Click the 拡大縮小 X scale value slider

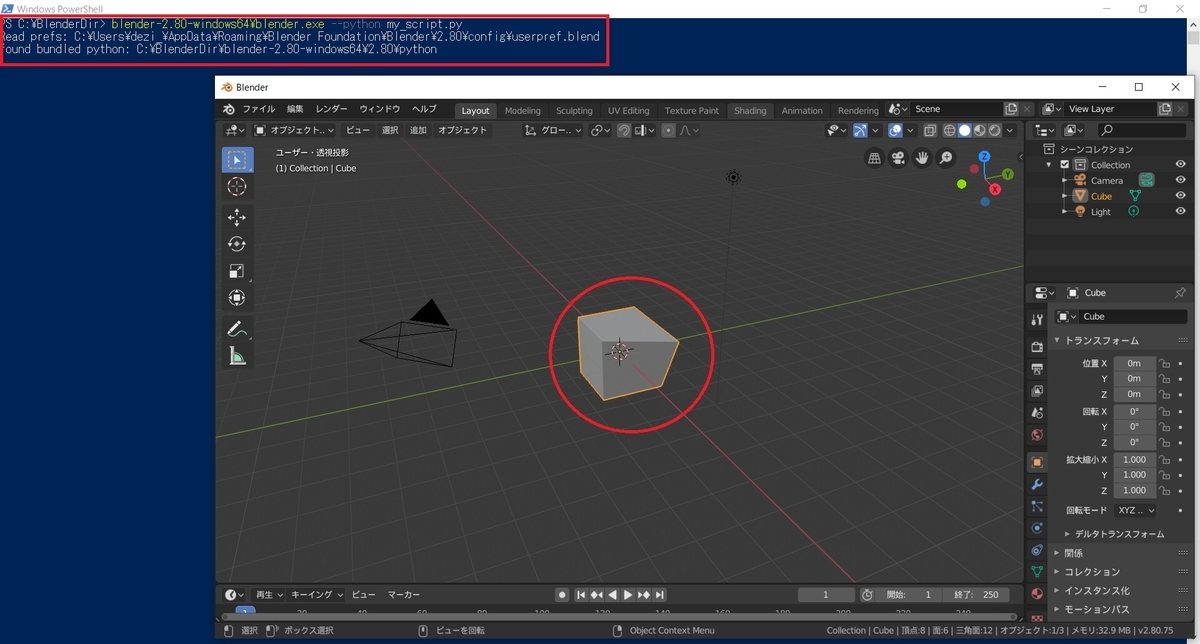click(x=1135, y=459)
